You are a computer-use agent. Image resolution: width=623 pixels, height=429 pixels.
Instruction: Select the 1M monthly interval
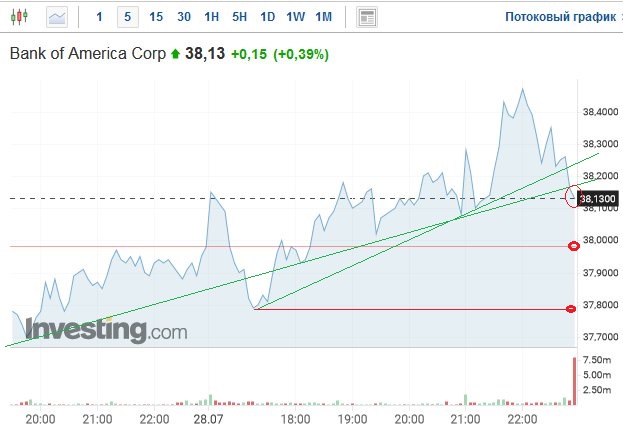pos(323,17)
